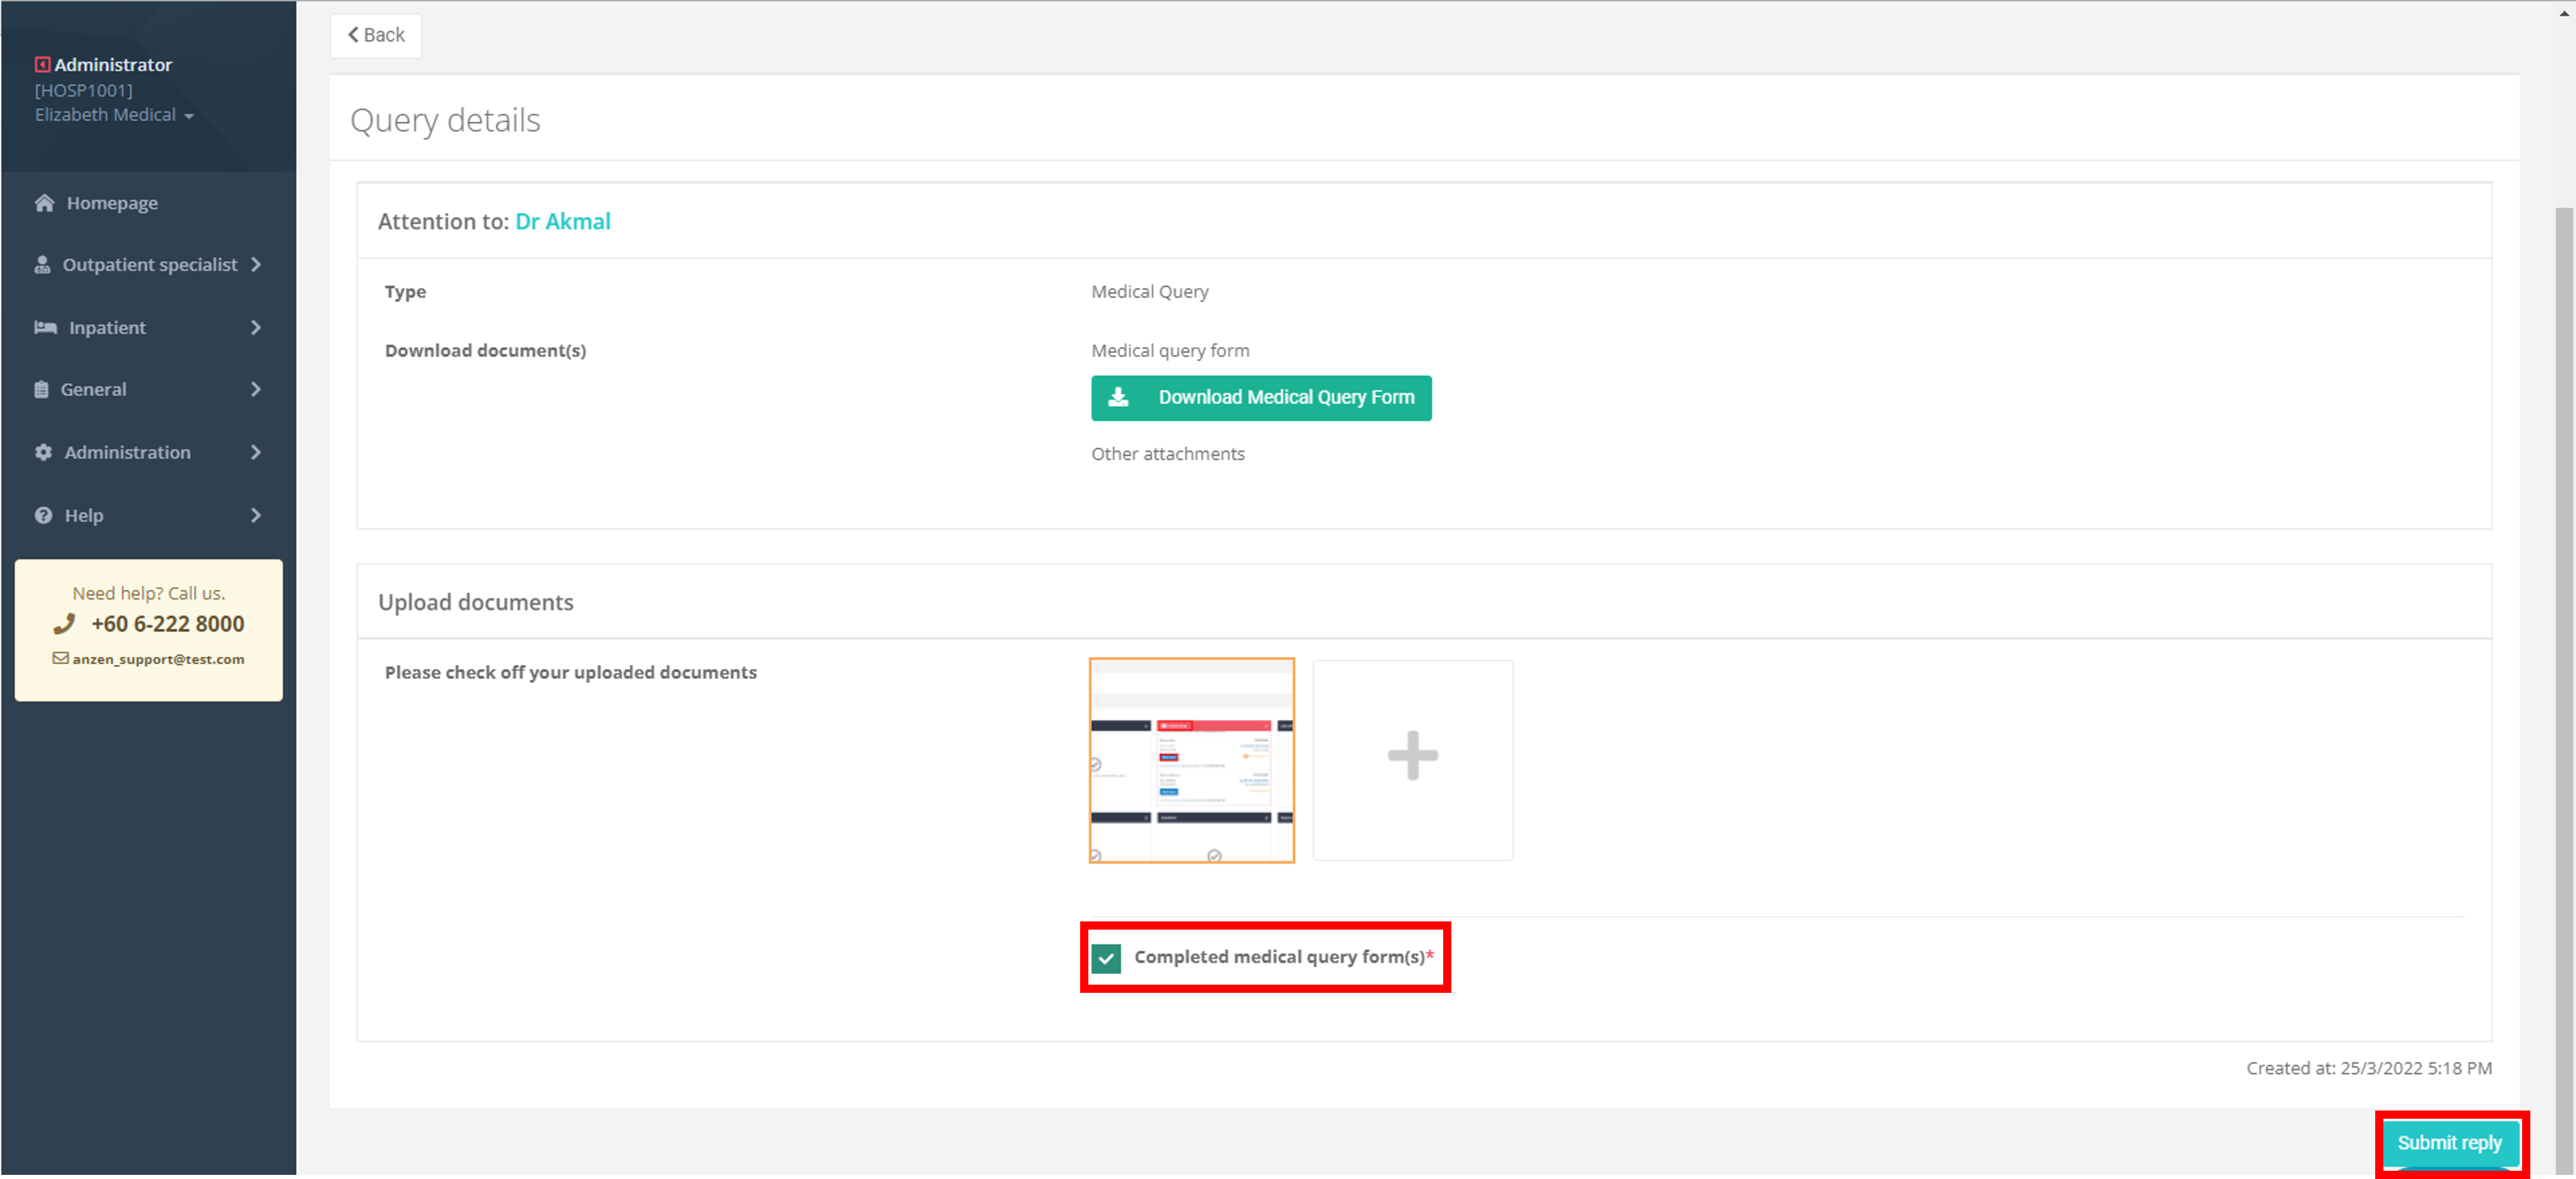The height and width of the screenshot is (1179, 2576).
Task: Click the Need help? Call us. text
Action: pos(149,594)
